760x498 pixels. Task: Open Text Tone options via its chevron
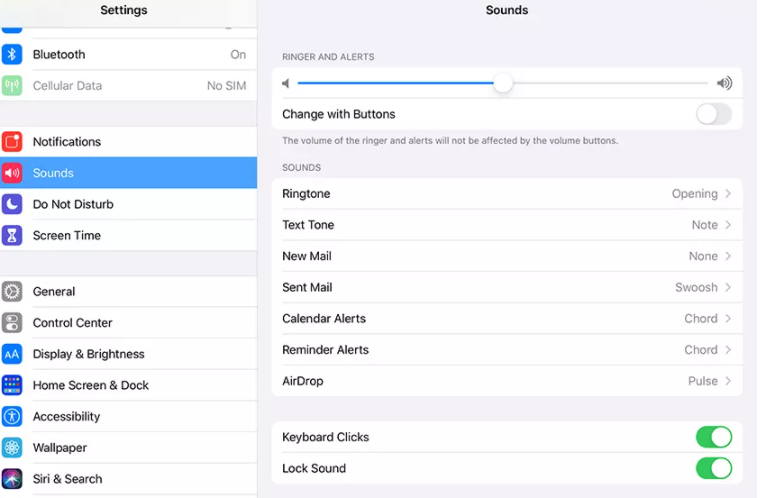coord(728,225)
